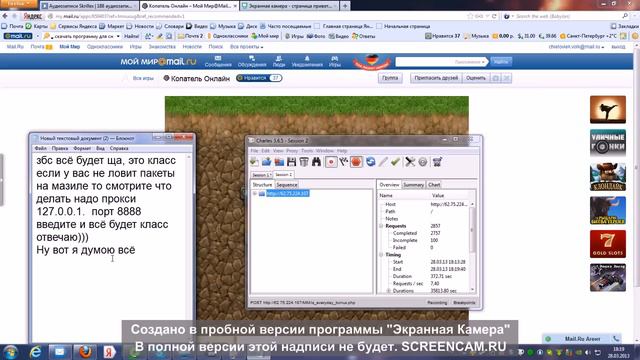
Task: Toggle the red record button in Charles
Action: 331,162
